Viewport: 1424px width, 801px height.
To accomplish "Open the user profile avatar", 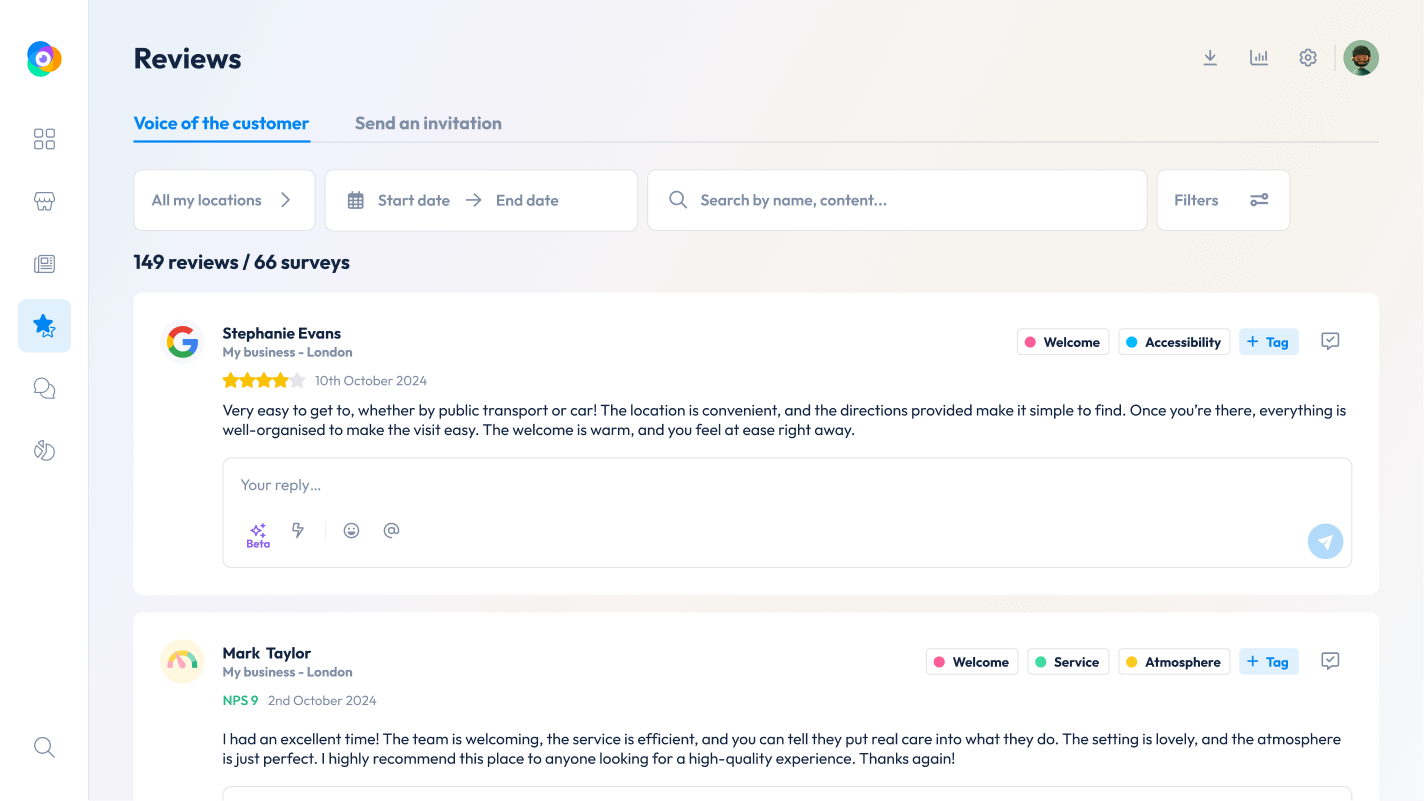I will (x=1361, y=58).
